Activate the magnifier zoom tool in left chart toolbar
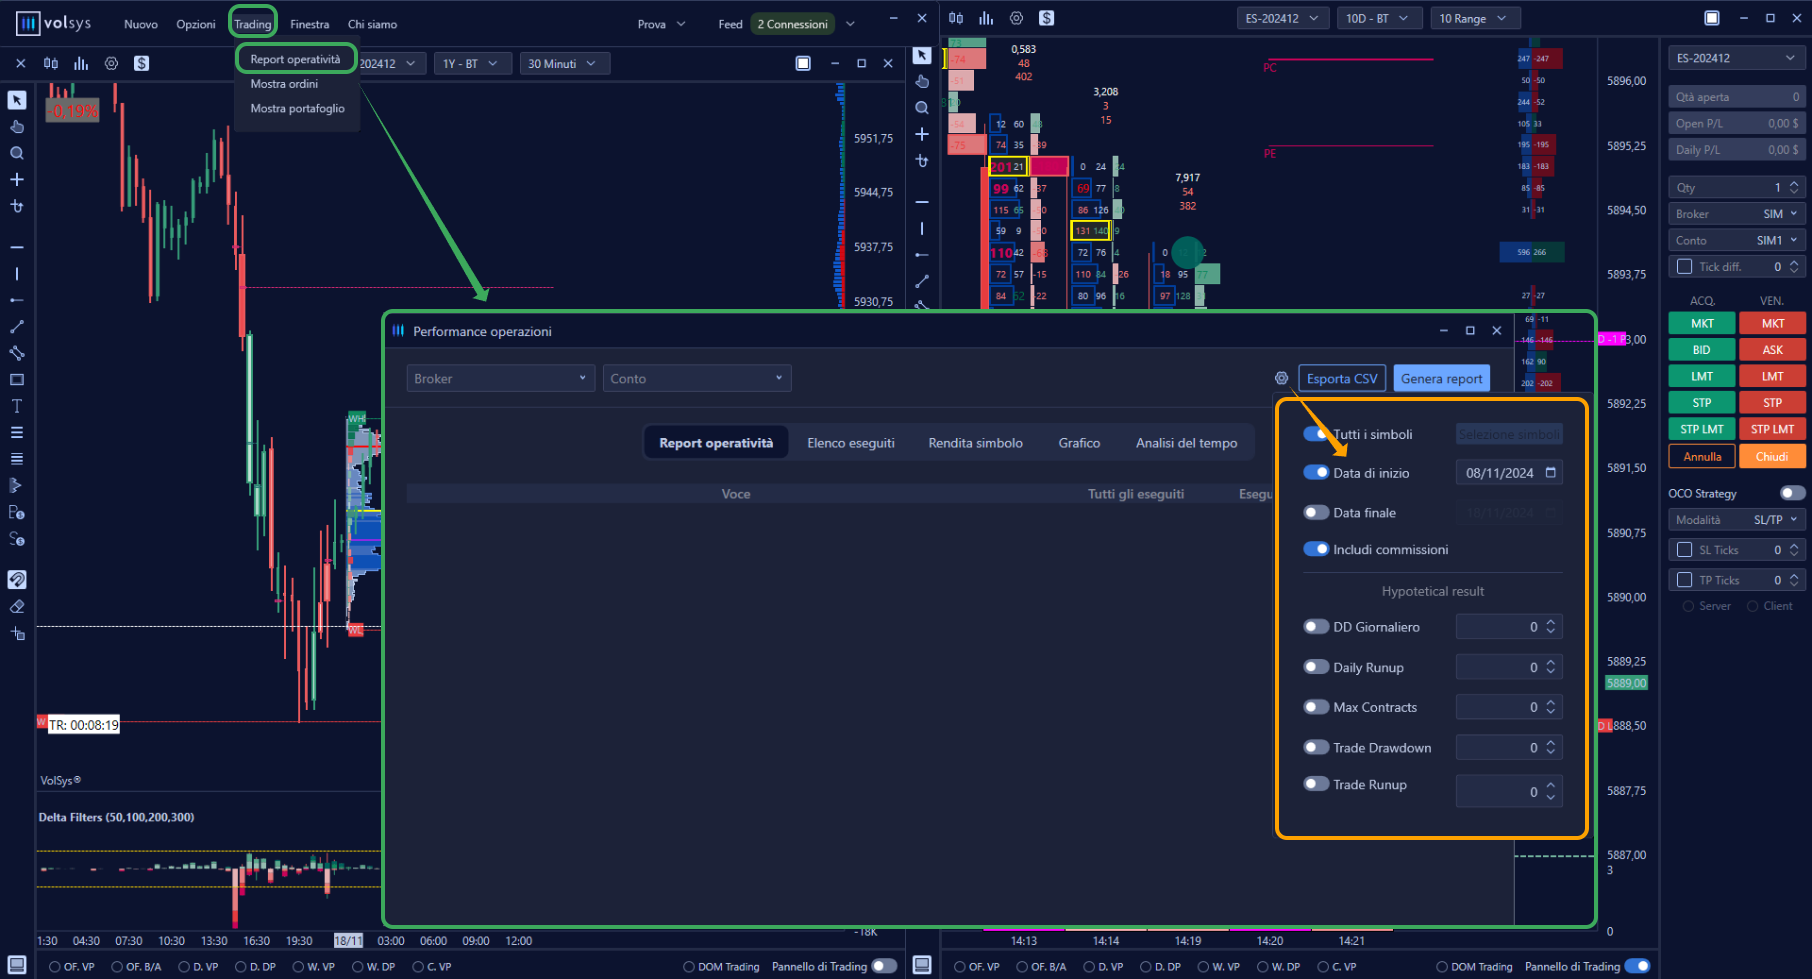Image resolution: width=1812 pixels, height=979 pixels. [x=17, y=153]
